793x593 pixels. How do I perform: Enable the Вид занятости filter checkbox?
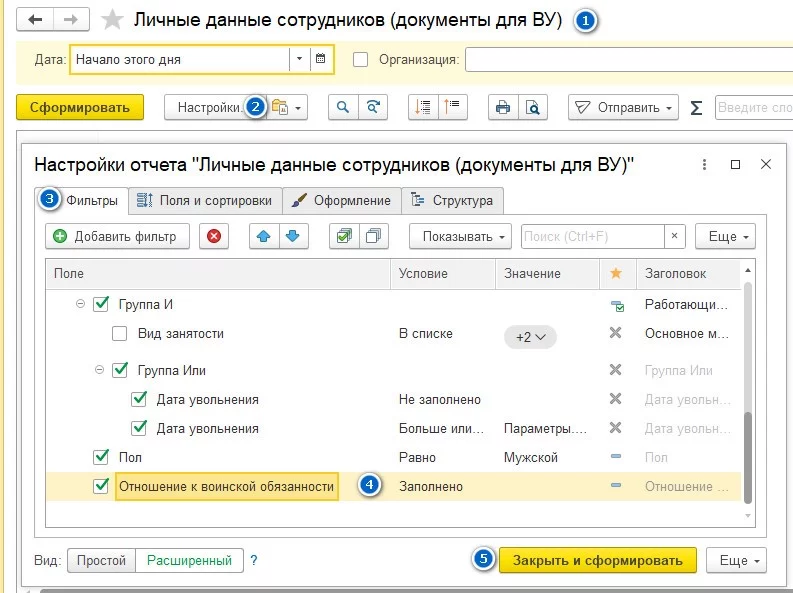click(x=119, y=334)
